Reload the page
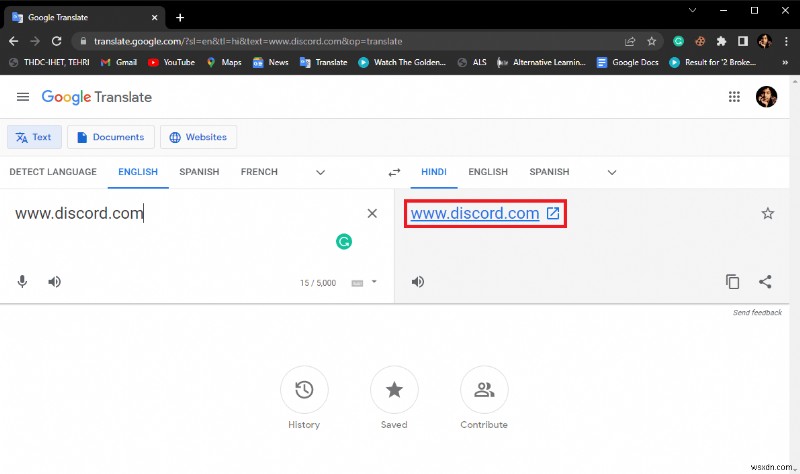This screenshot has height=474, width=800. pyautogui.click(x=57, y=41)
